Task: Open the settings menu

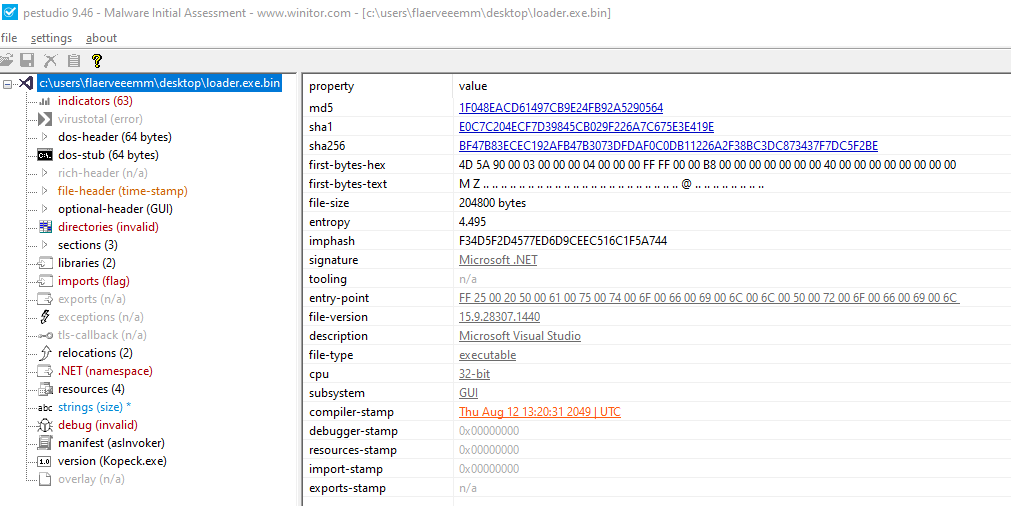Action: [x=51, y=38]
